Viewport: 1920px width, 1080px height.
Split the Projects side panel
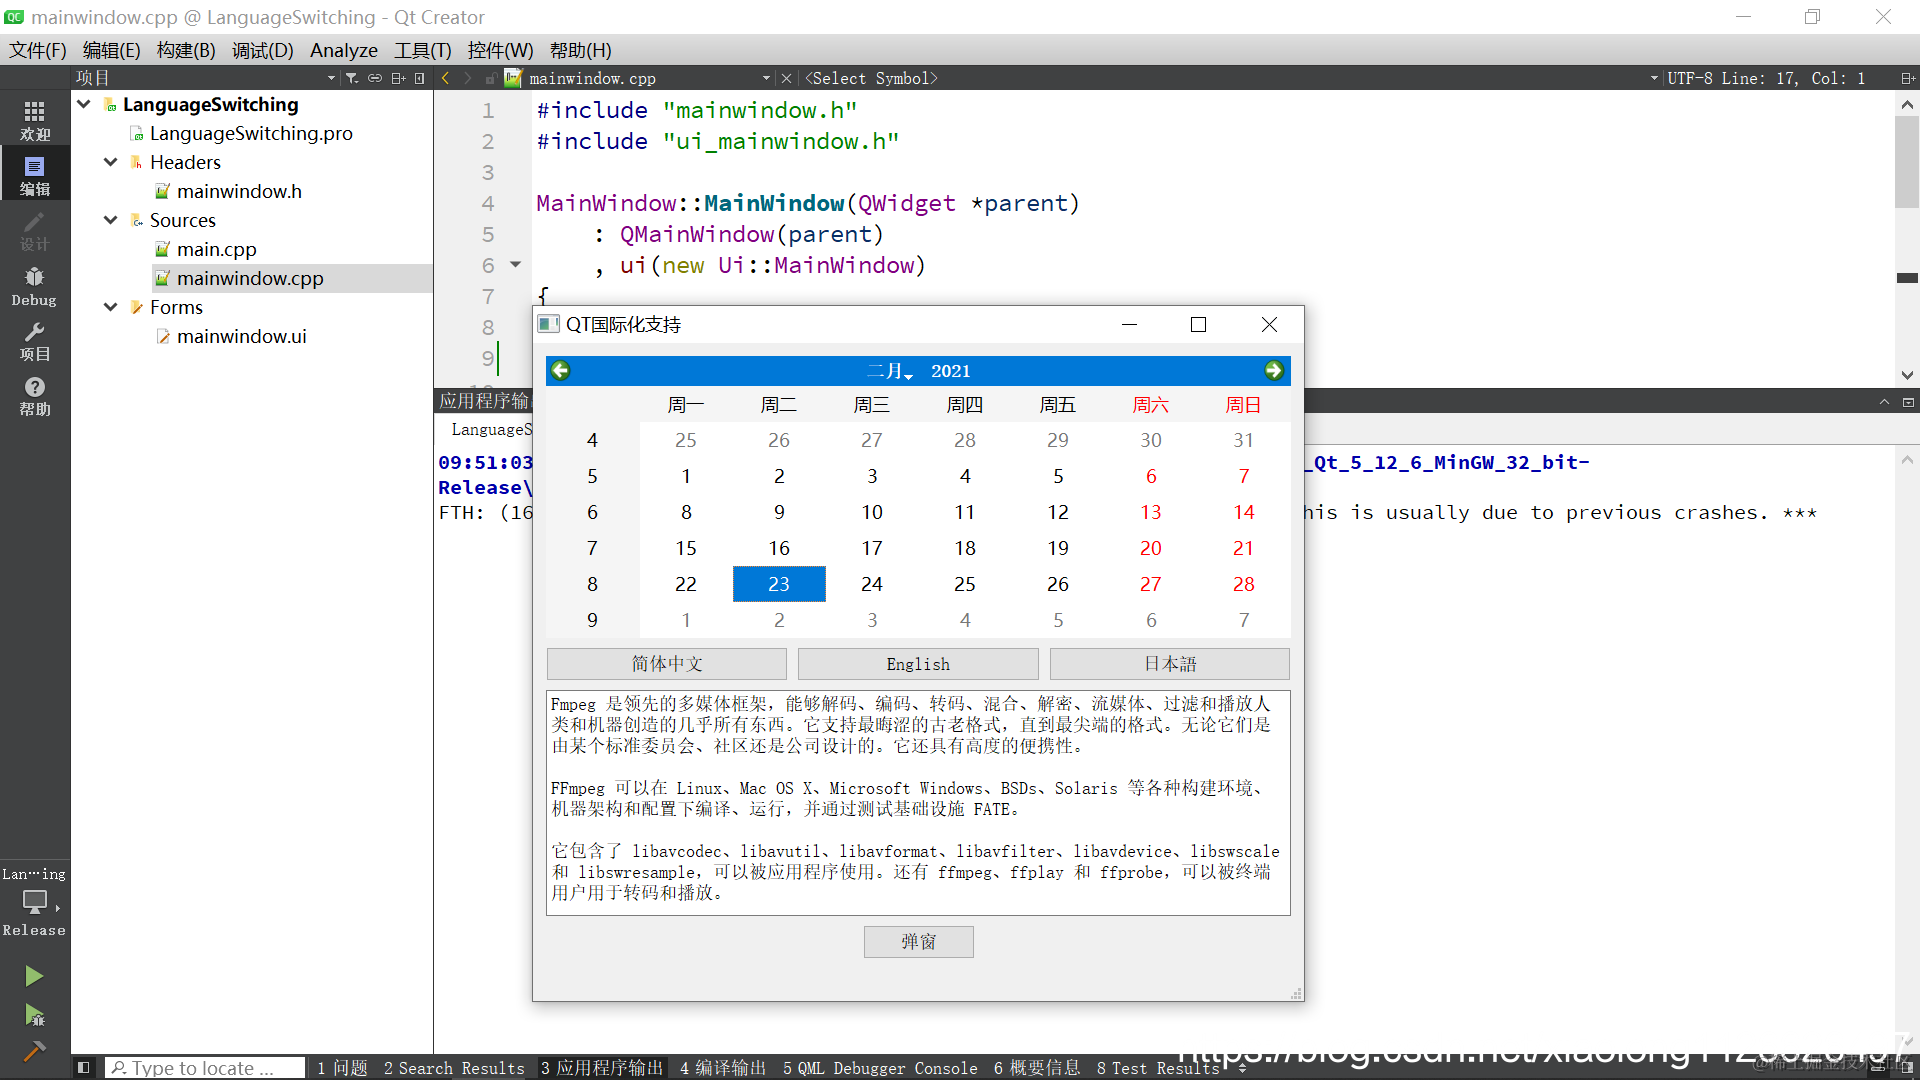[398, 78]
